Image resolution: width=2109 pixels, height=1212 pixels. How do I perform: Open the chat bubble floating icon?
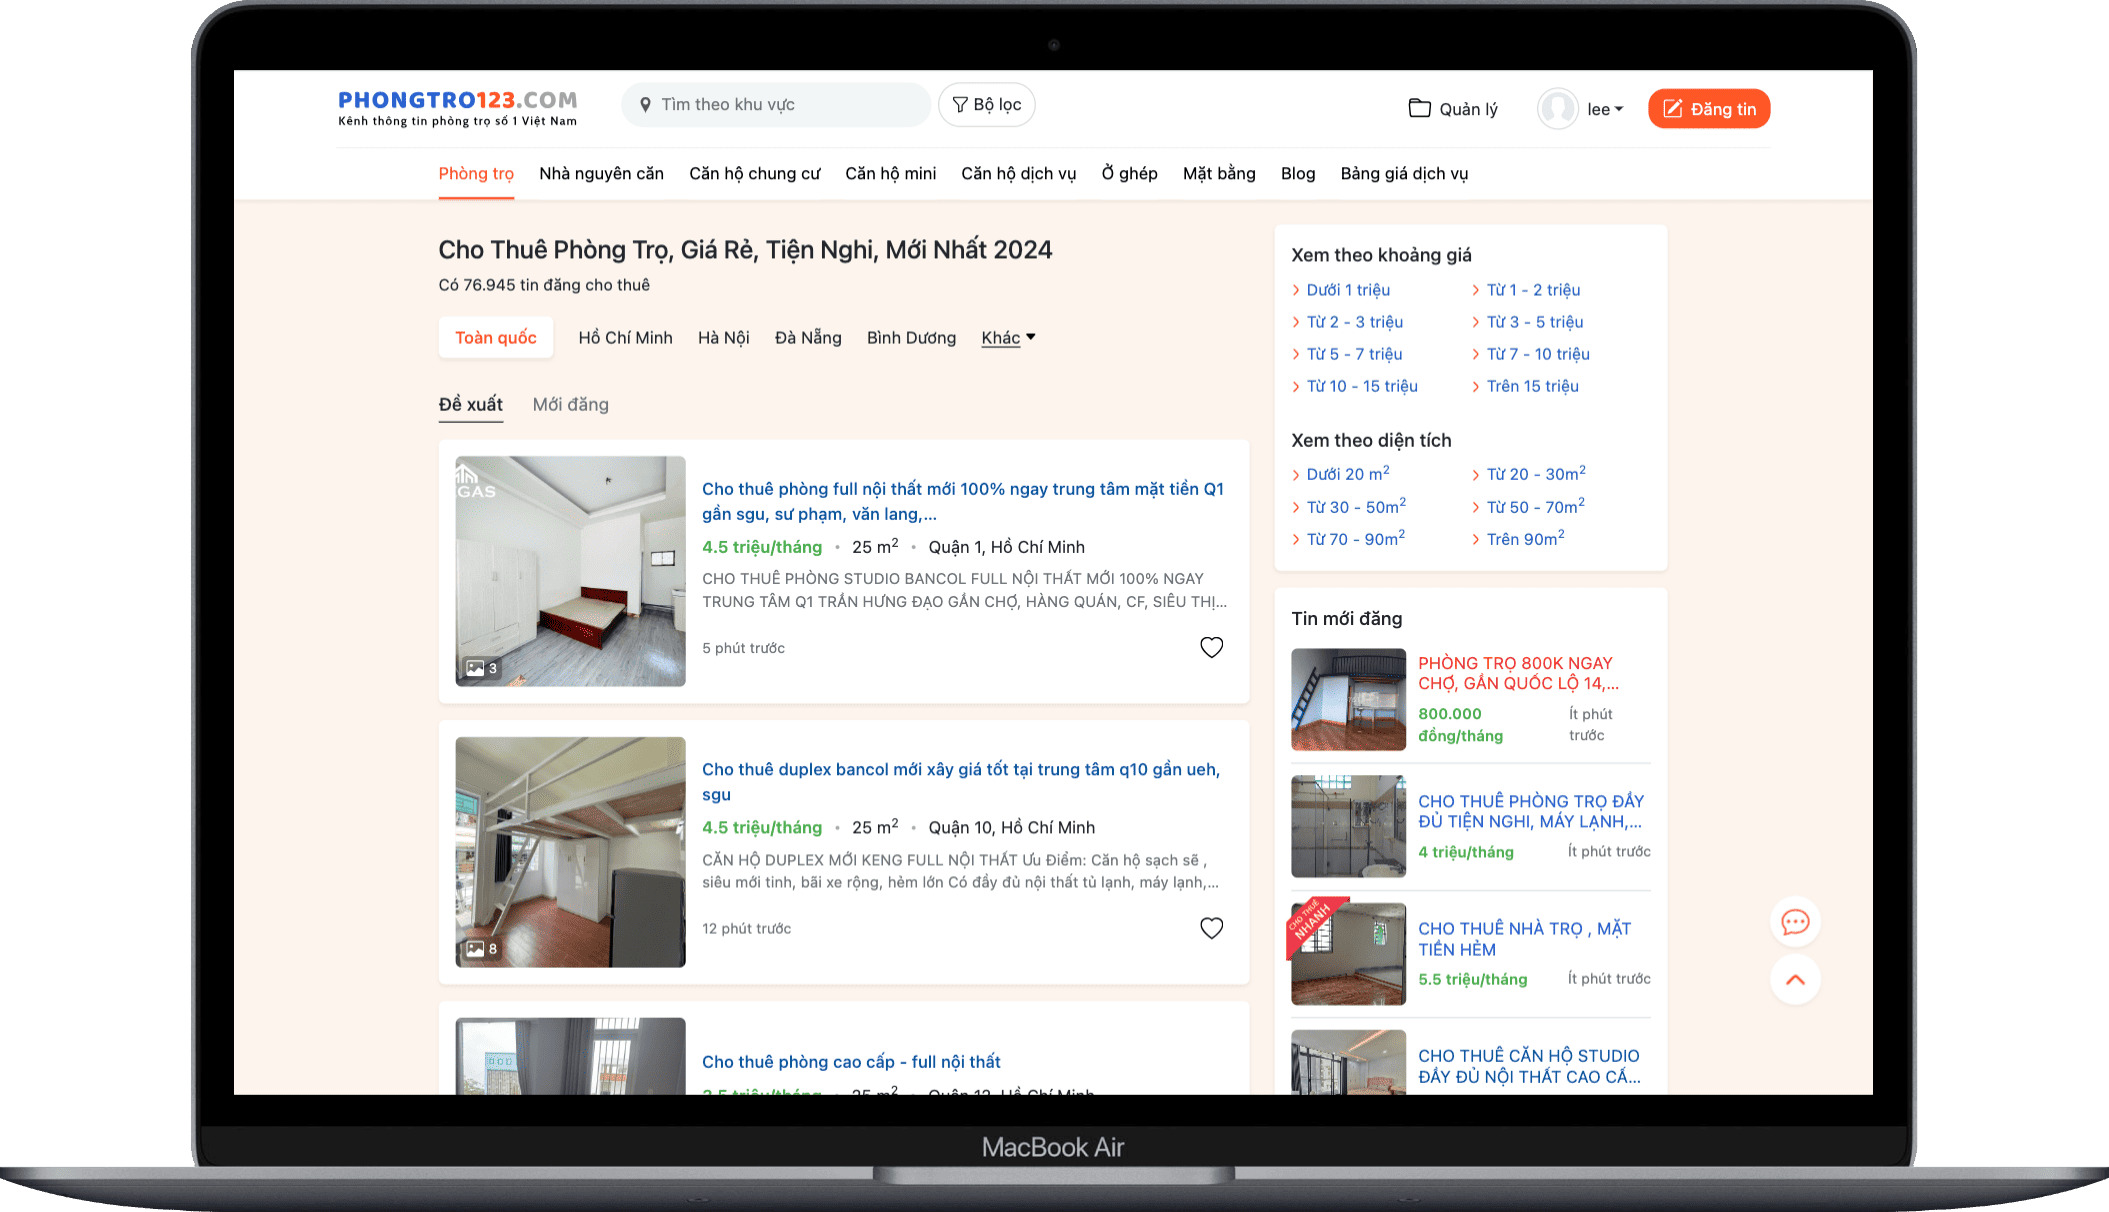point(1795,922)
